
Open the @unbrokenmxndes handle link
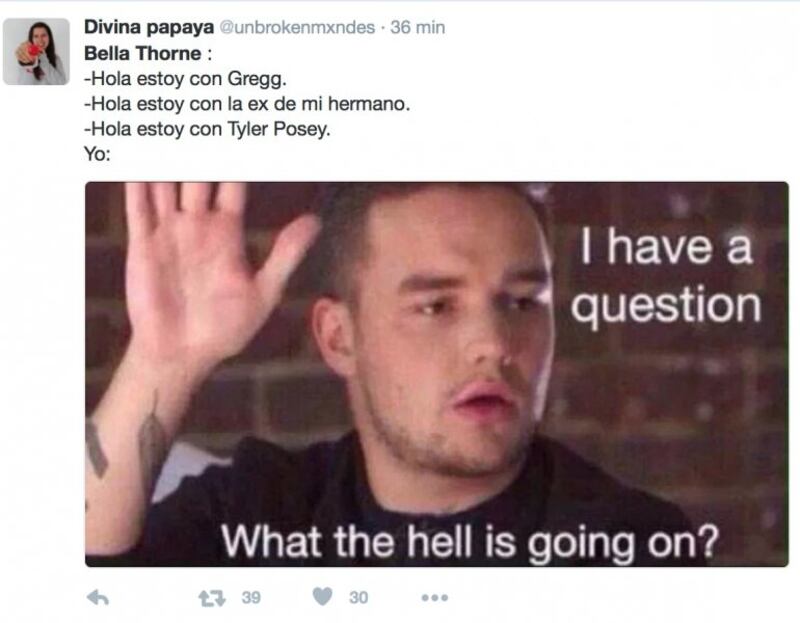click(x=297, y=27)
